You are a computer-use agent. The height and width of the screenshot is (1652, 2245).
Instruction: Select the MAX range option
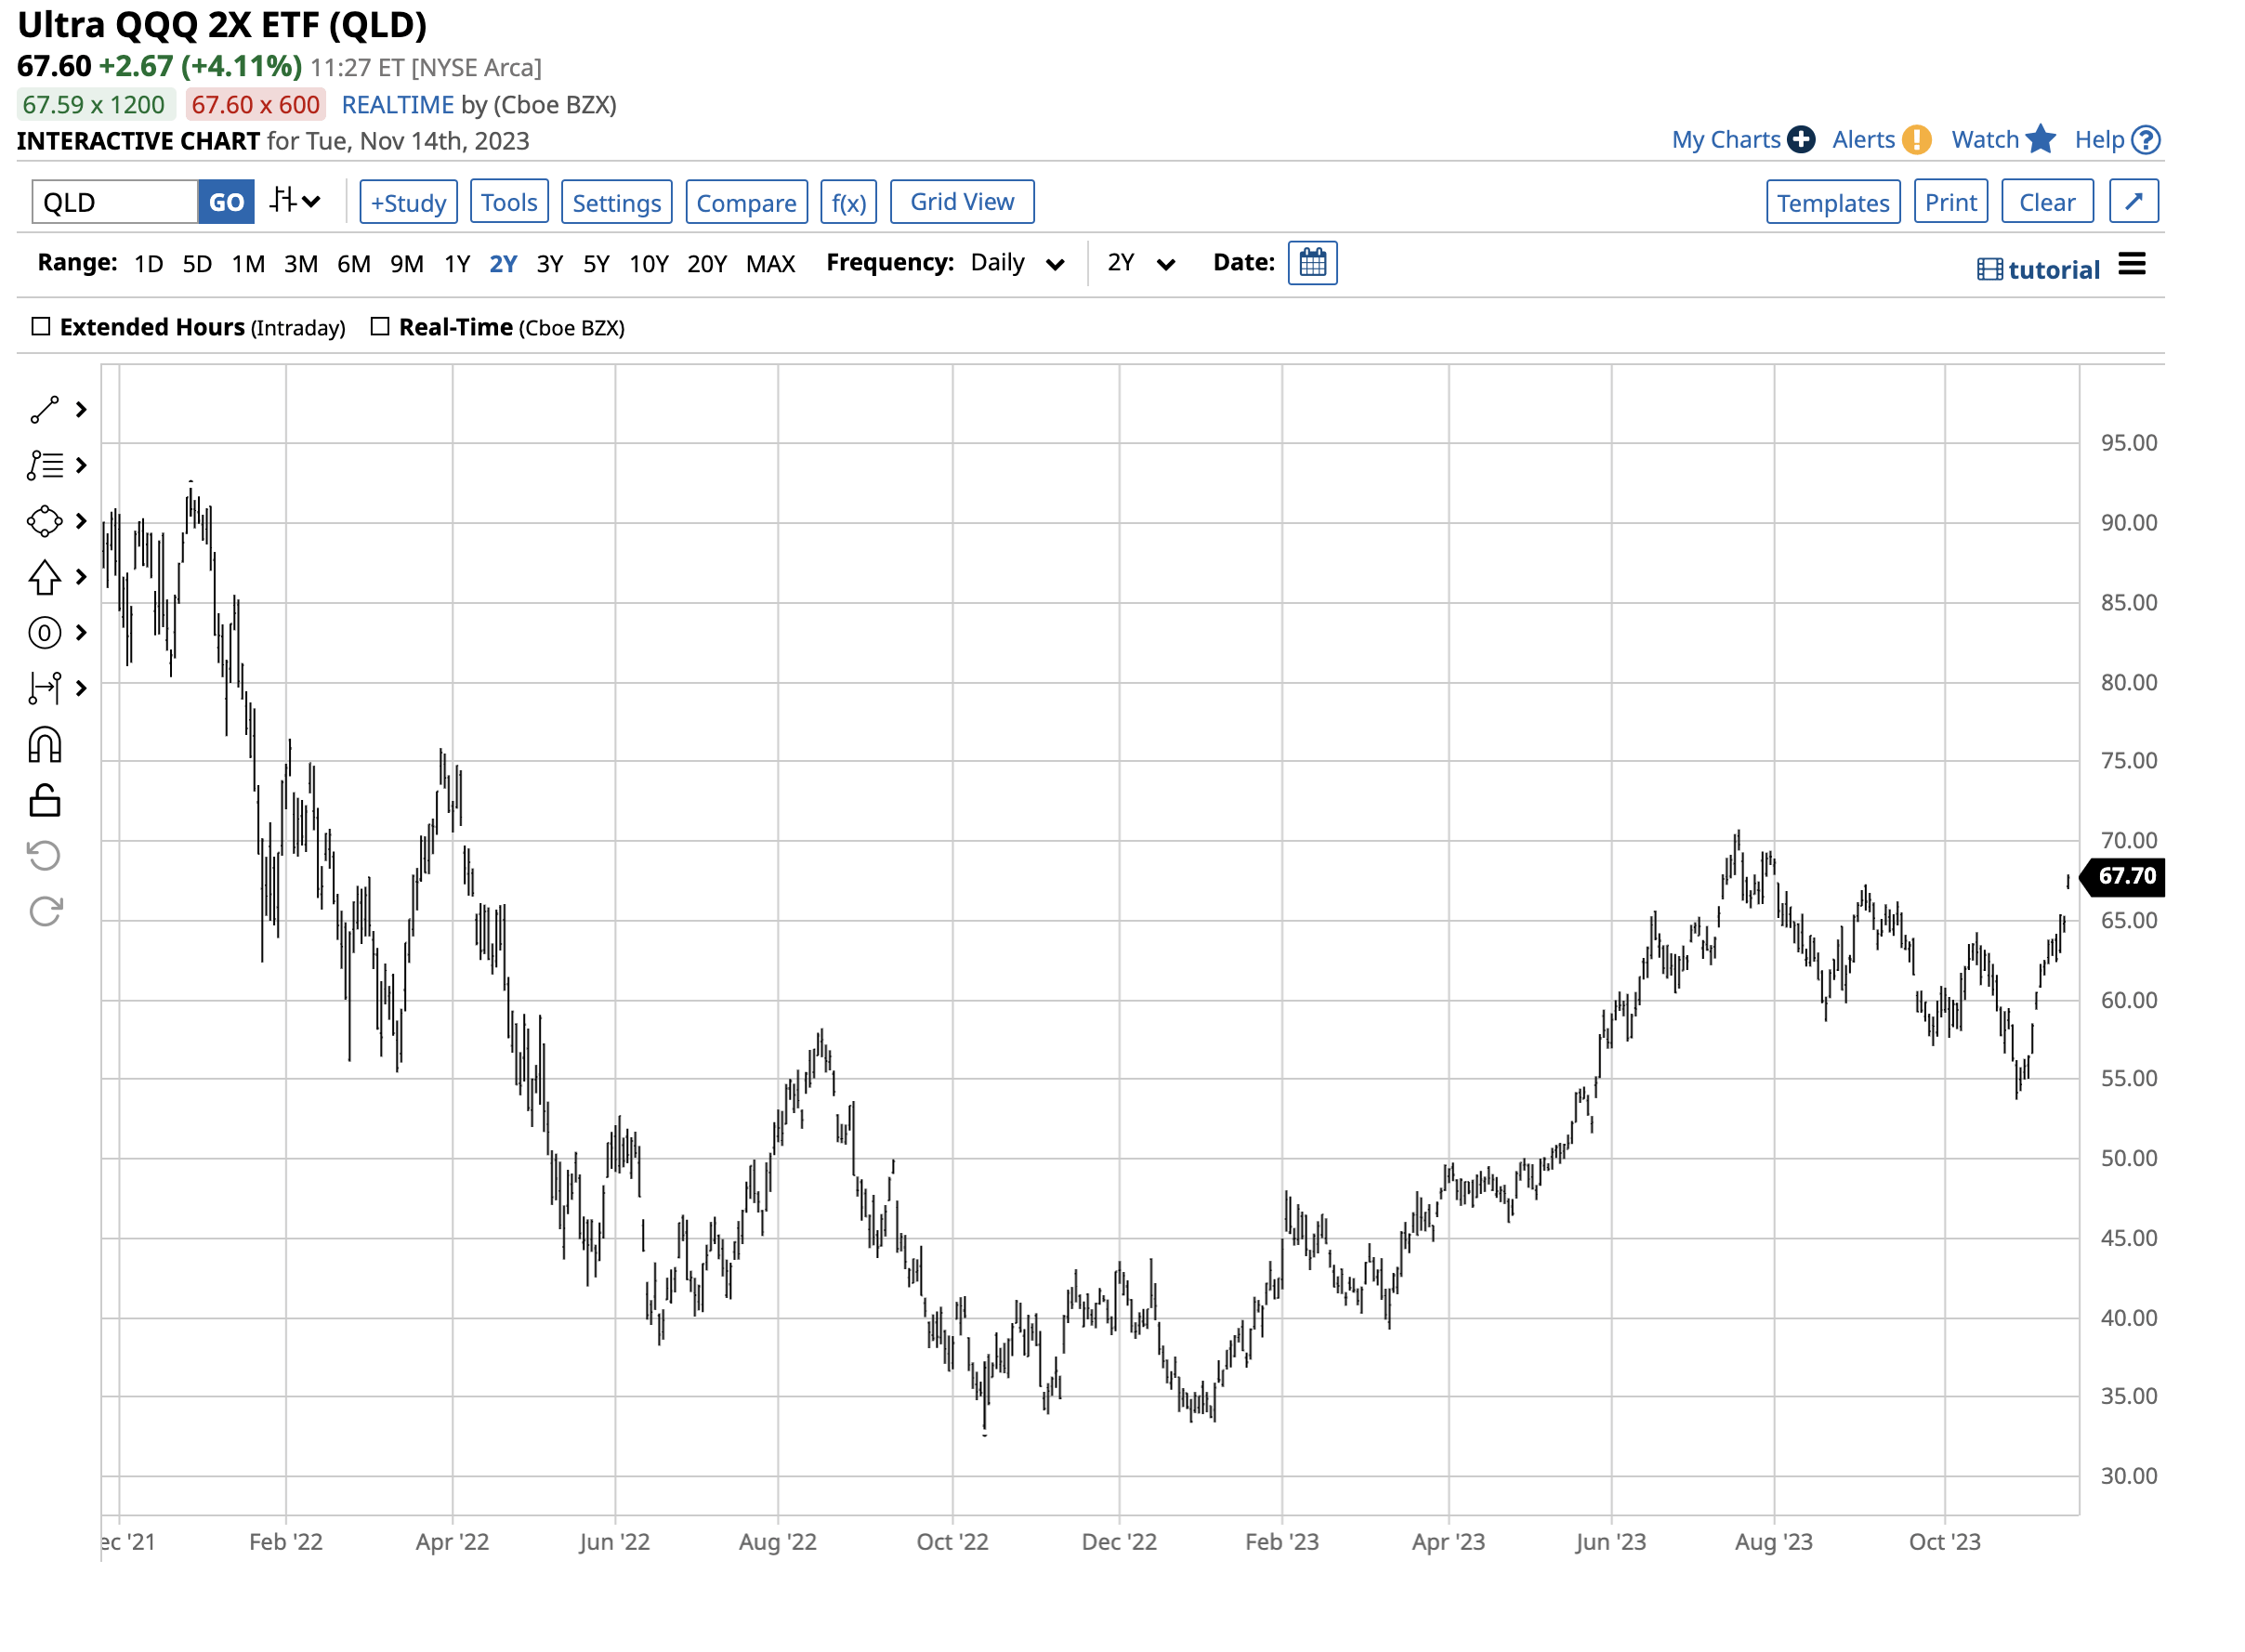coord(770,263)
